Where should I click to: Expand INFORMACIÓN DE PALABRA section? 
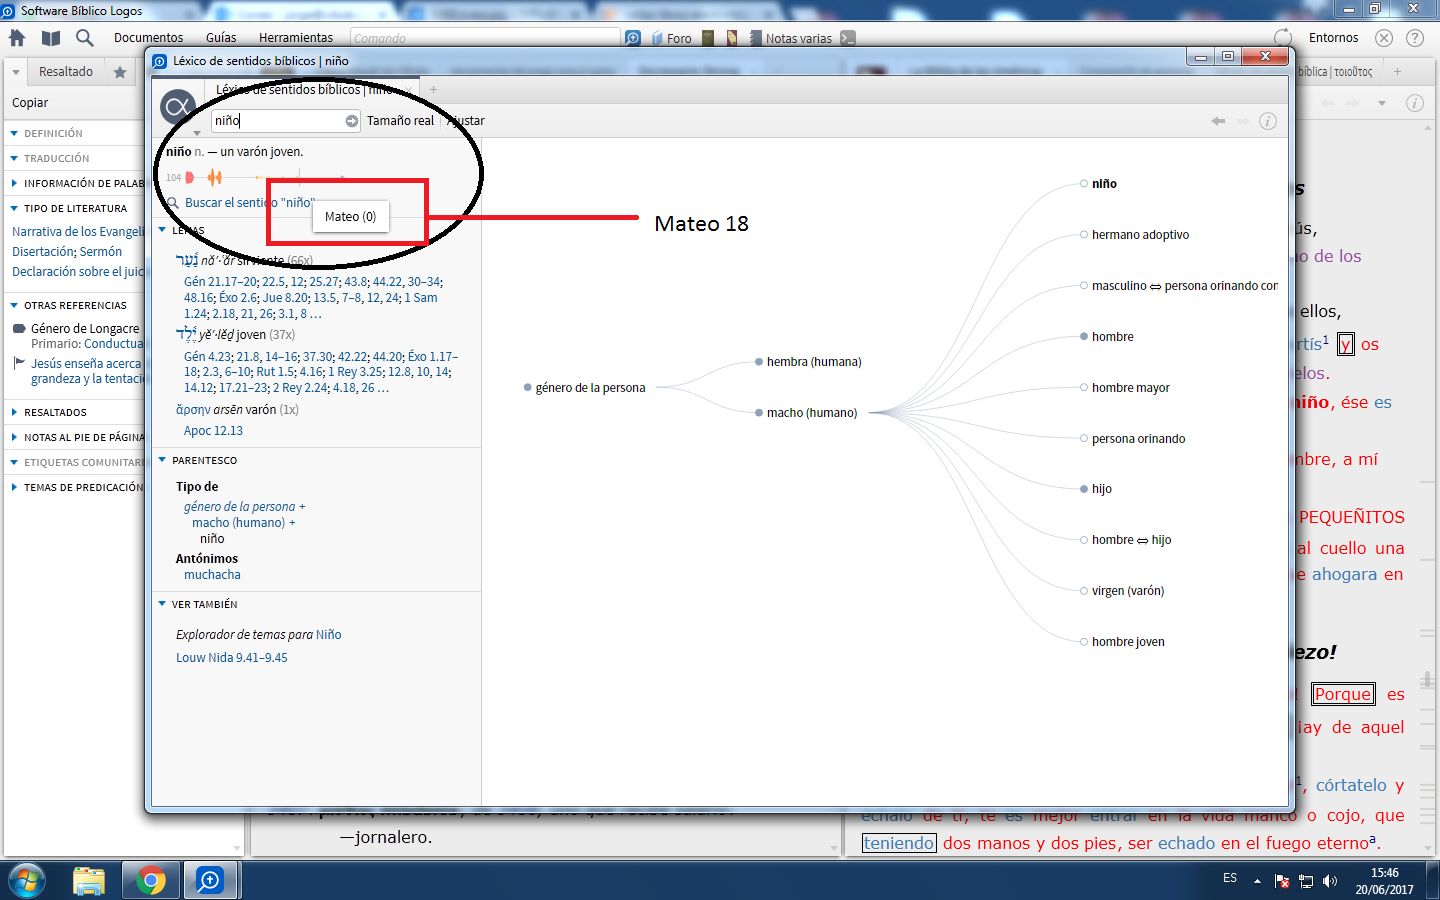14,183
